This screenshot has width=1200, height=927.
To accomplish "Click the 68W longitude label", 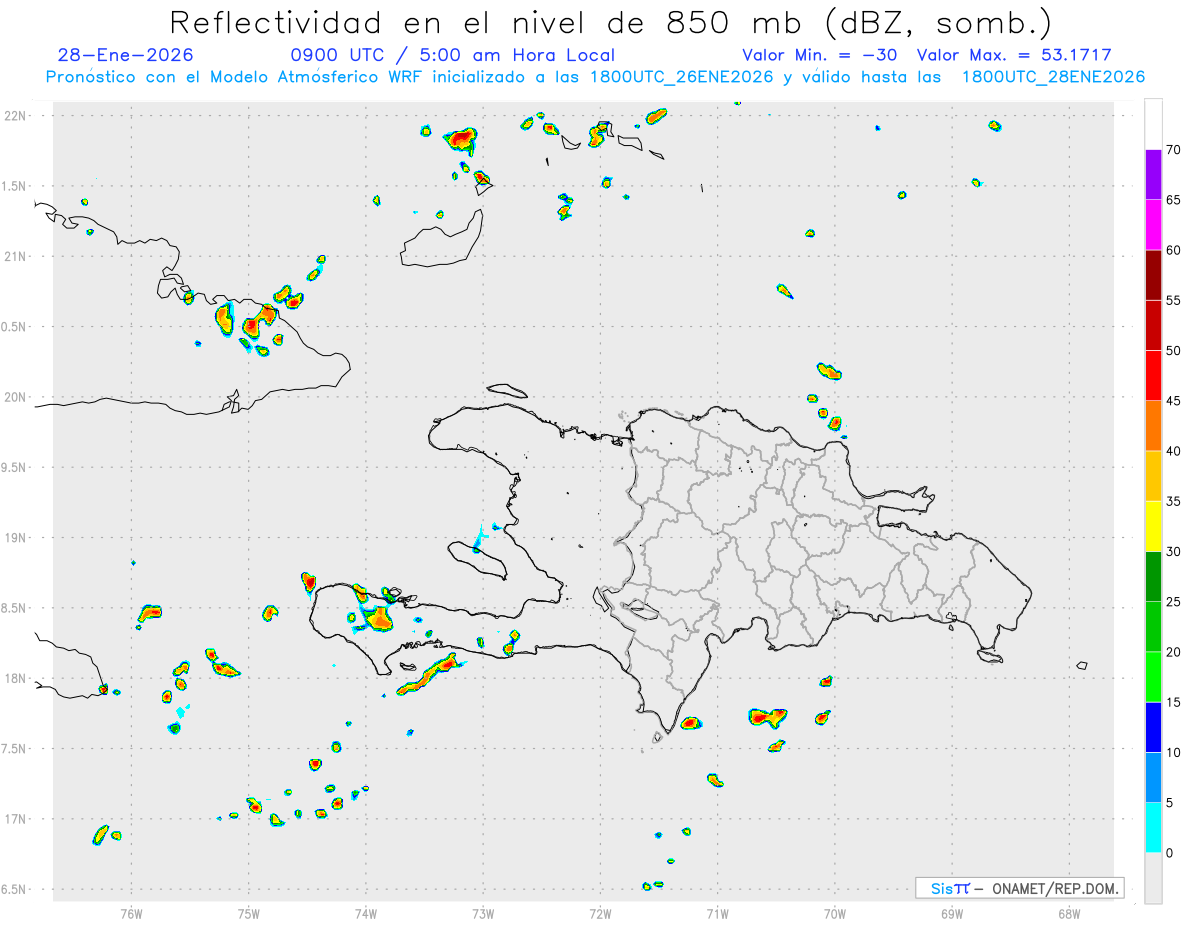I will pos(1069,914).
